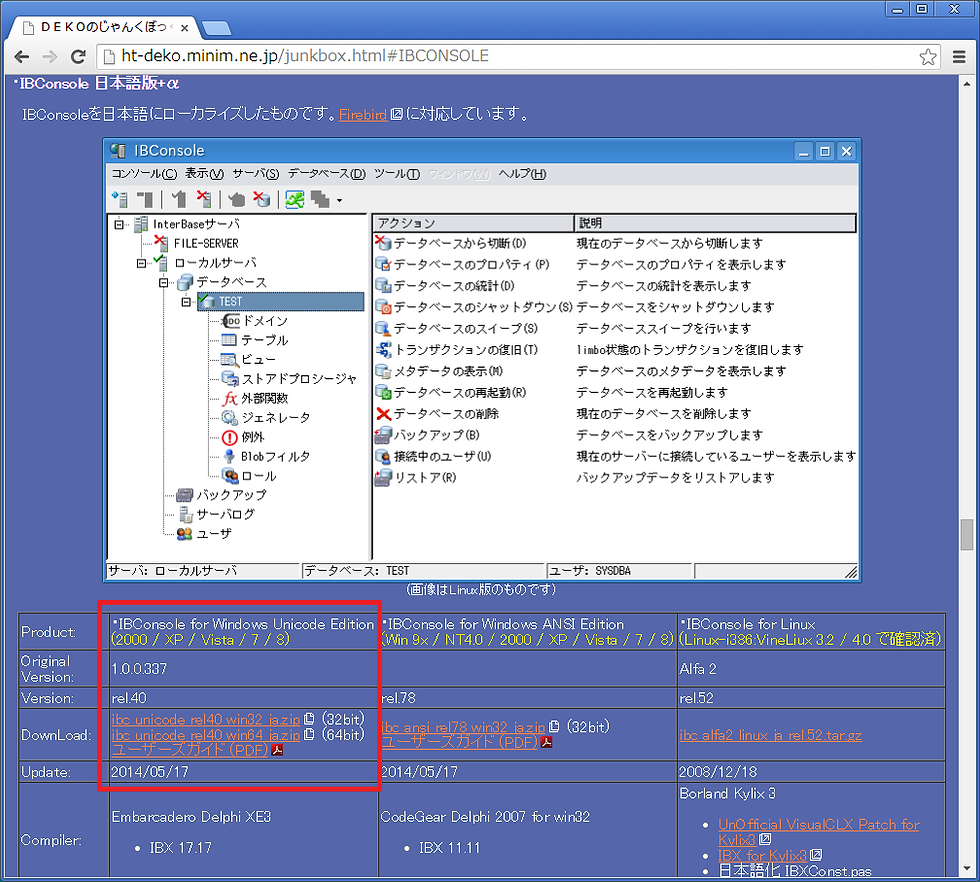Bookmark the page with the star icon

tap(928, 56)
